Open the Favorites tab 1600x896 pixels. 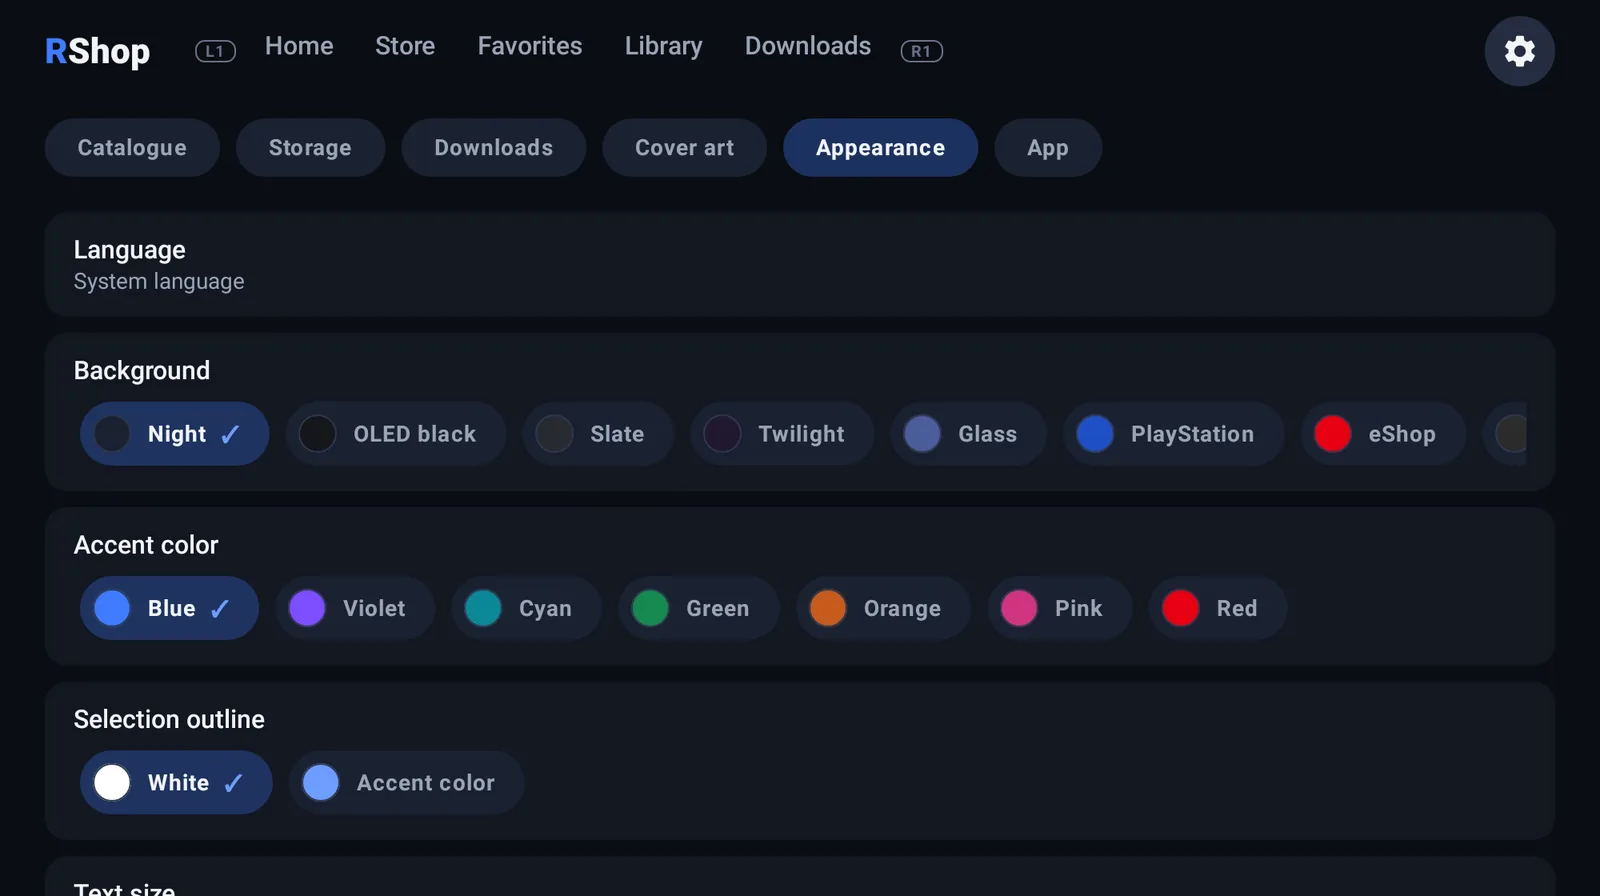click(x=530, y=46)
